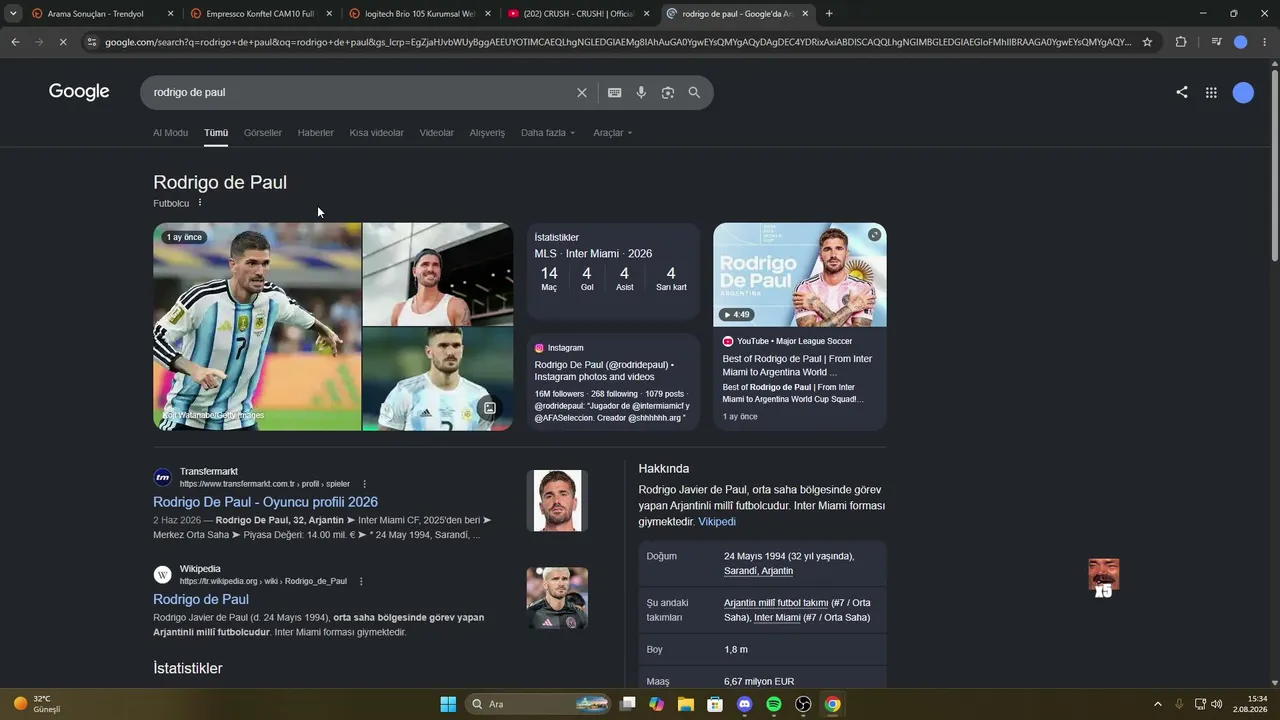Open the Wikipedia result portrait thumbnail

pos(557,598)
